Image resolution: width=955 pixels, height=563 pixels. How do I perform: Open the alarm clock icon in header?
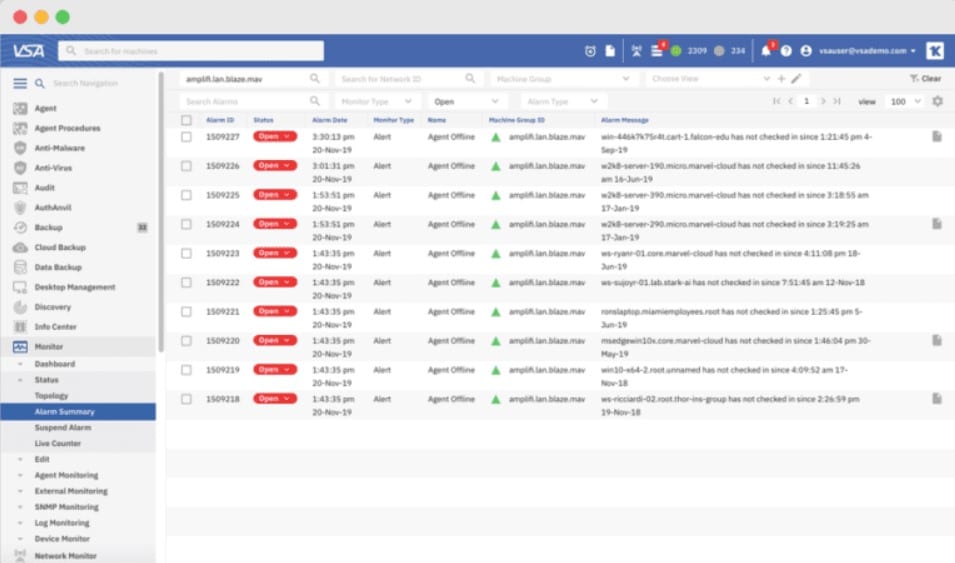point(590,51)
